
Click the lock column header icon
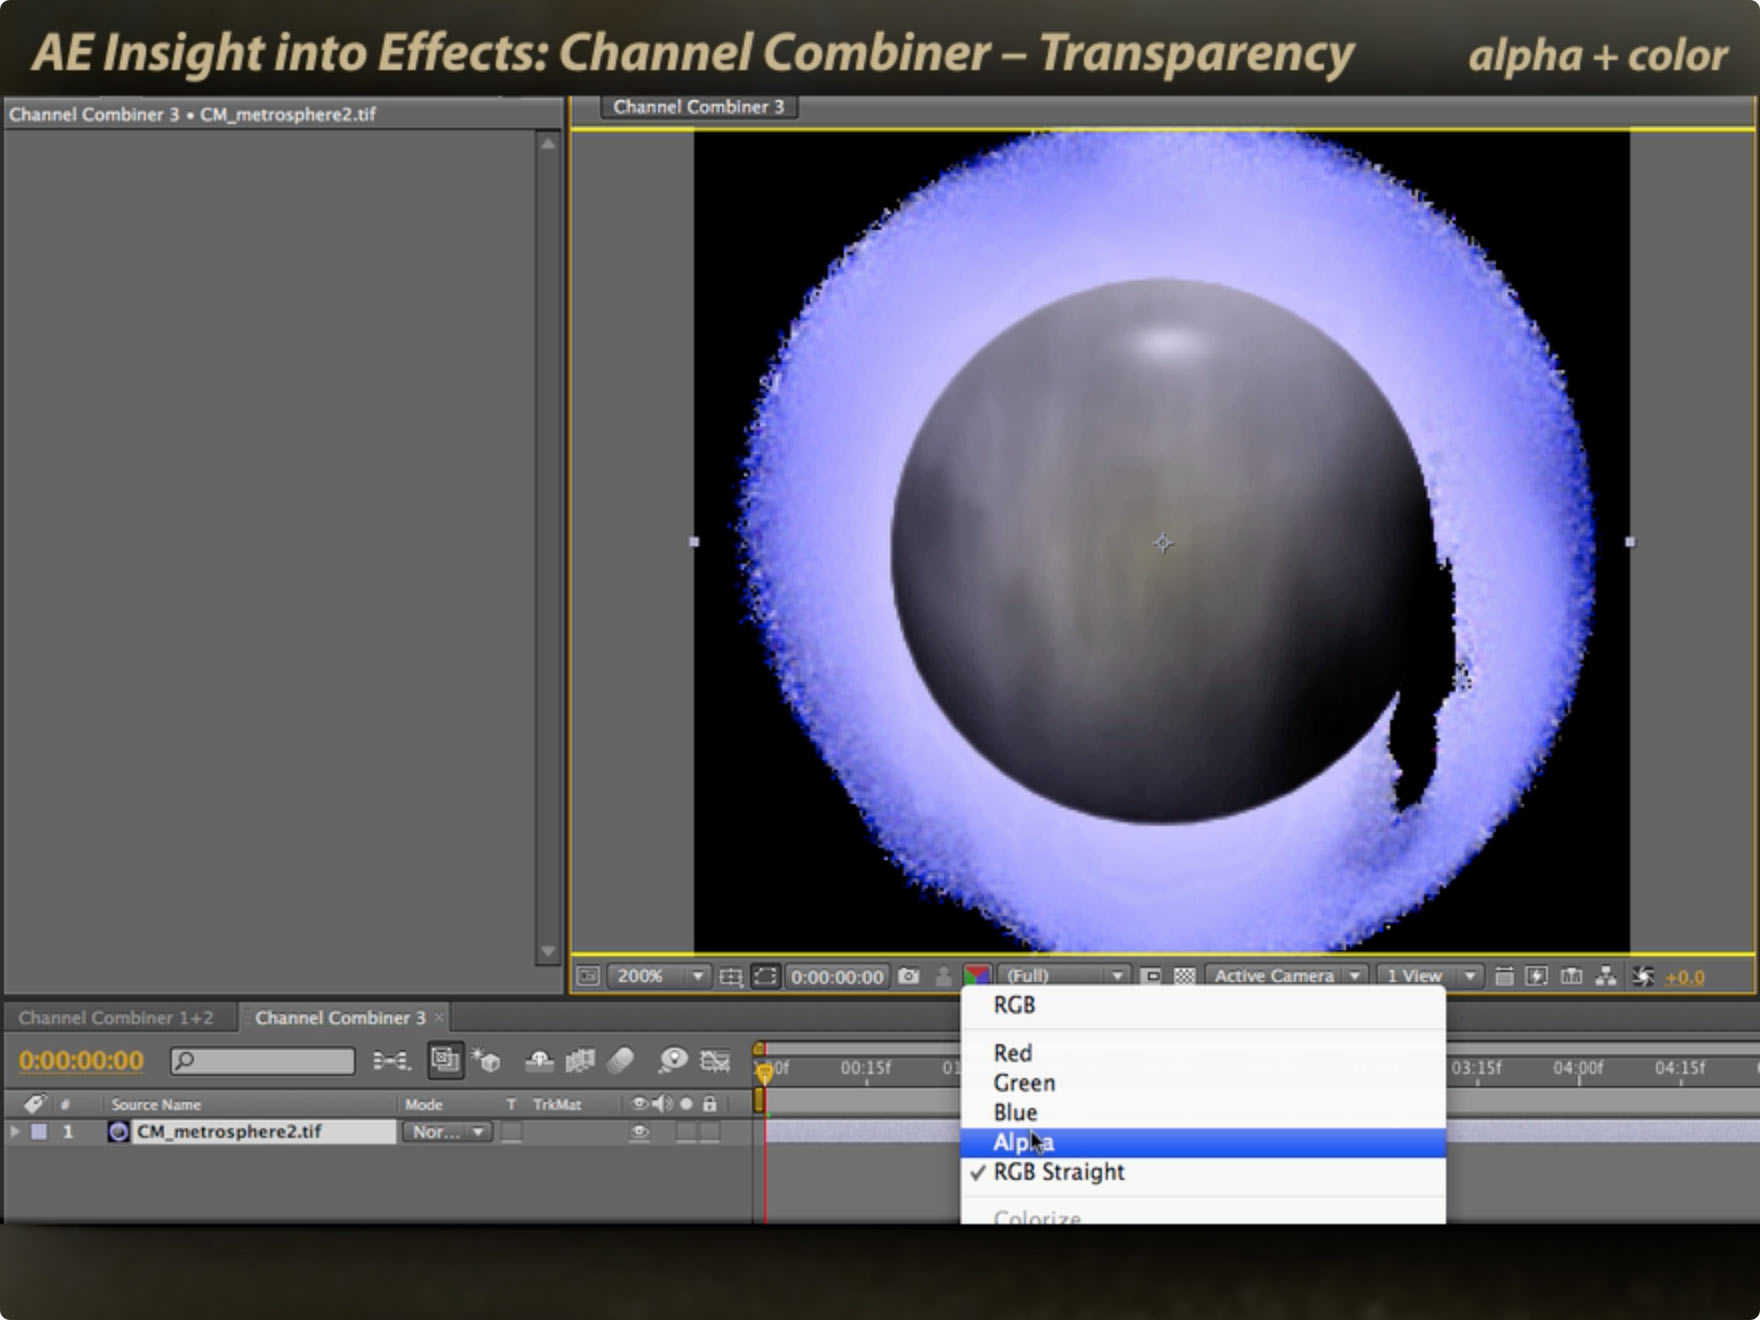coord(710,1104)
